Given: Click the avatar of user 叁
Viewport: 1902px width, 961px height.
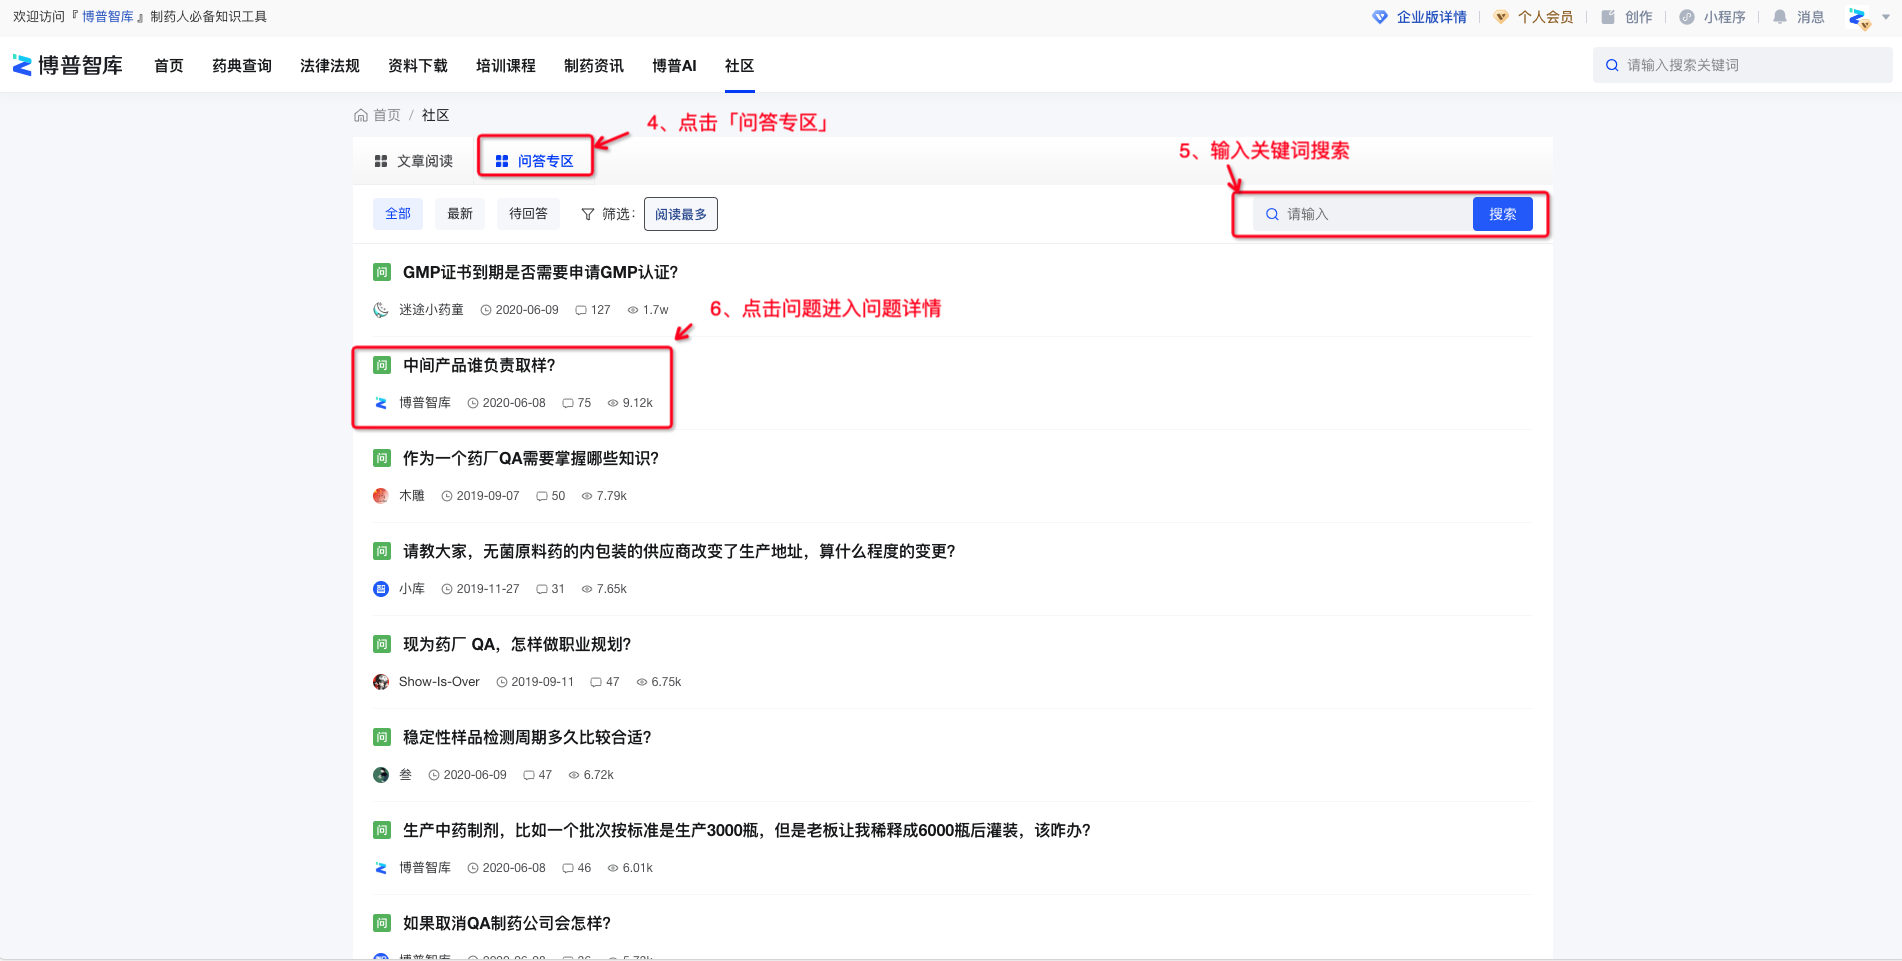Looking at the screenshot, I should (x=381, y=775).
